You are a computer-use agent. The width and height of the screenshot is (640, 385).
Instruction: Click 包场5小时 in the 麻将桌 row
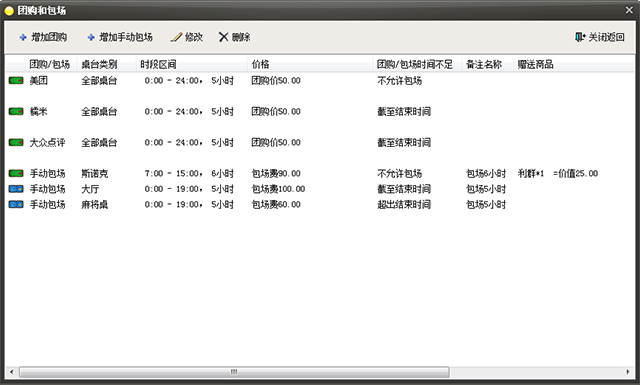(486, 205)
